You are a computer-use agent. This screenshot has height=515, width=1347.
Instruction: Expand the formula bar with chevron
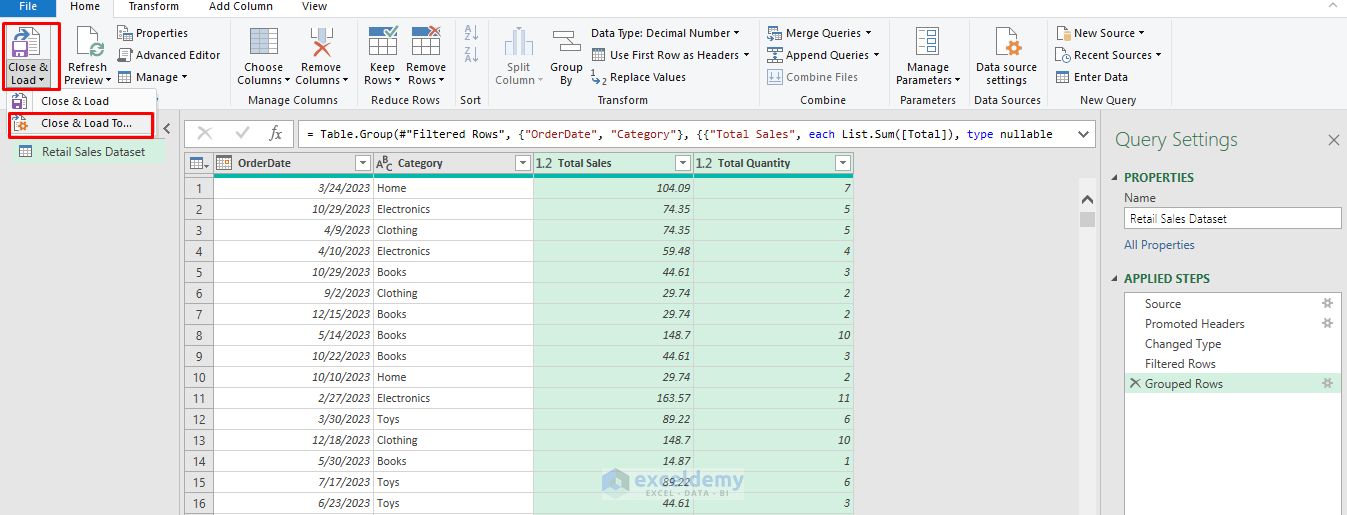(1084, 134)
